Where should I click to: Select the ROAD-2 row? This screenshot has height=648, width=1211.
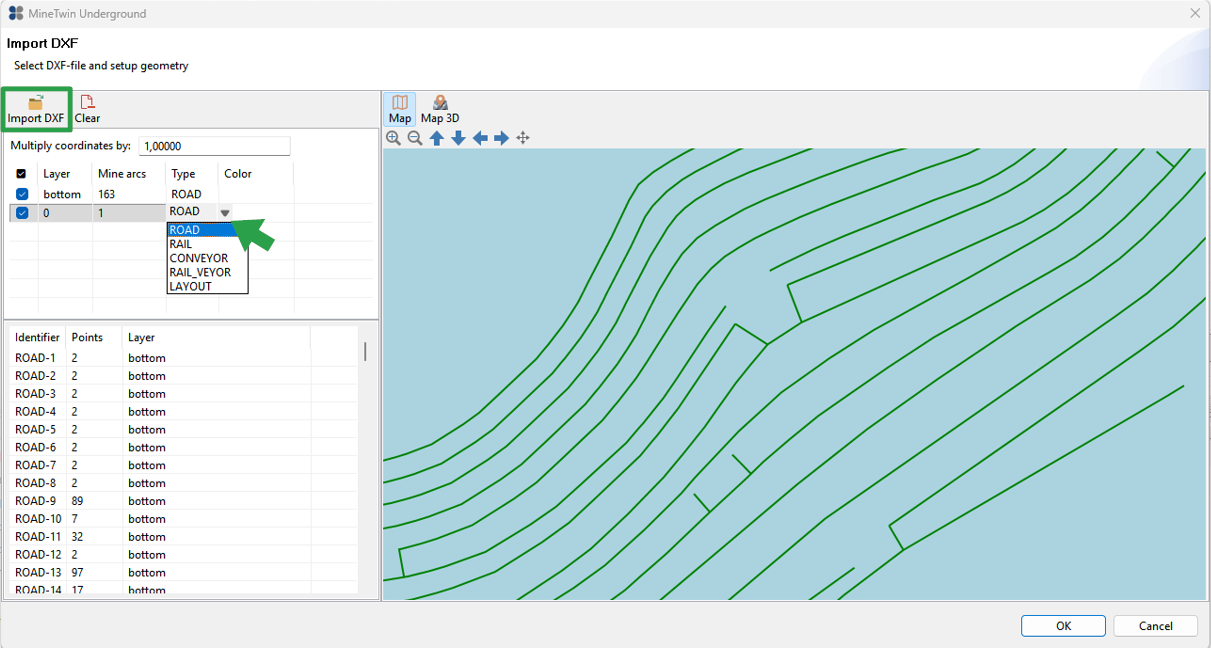(x=184, y=376)
